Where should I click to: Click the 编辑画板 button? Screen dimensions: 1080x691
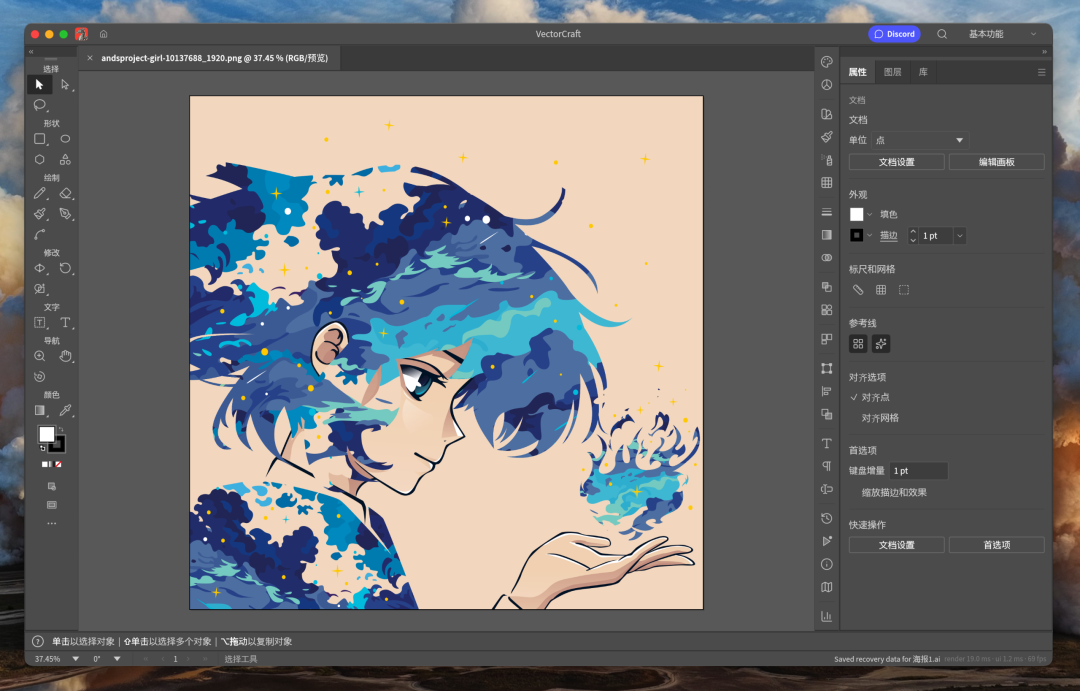[x=996, y=162]
